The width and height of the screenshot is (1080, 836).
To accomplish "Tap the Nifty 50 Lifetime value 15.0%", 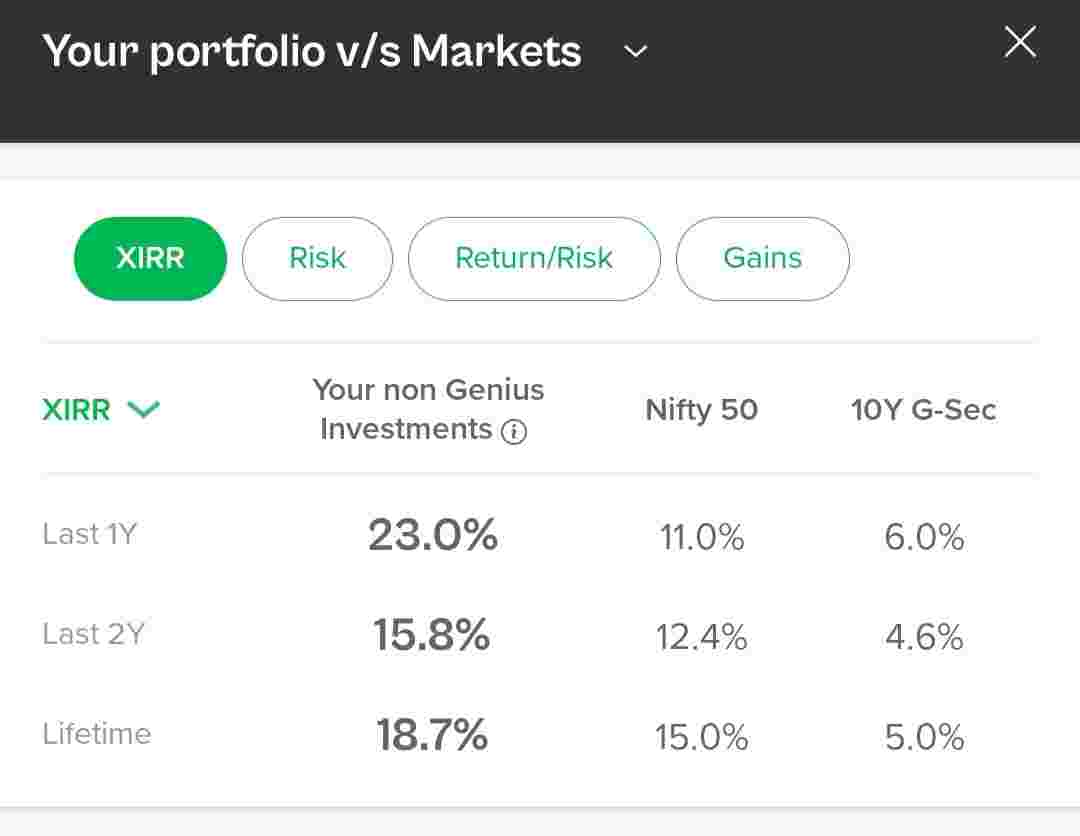I will coord(701,737).
